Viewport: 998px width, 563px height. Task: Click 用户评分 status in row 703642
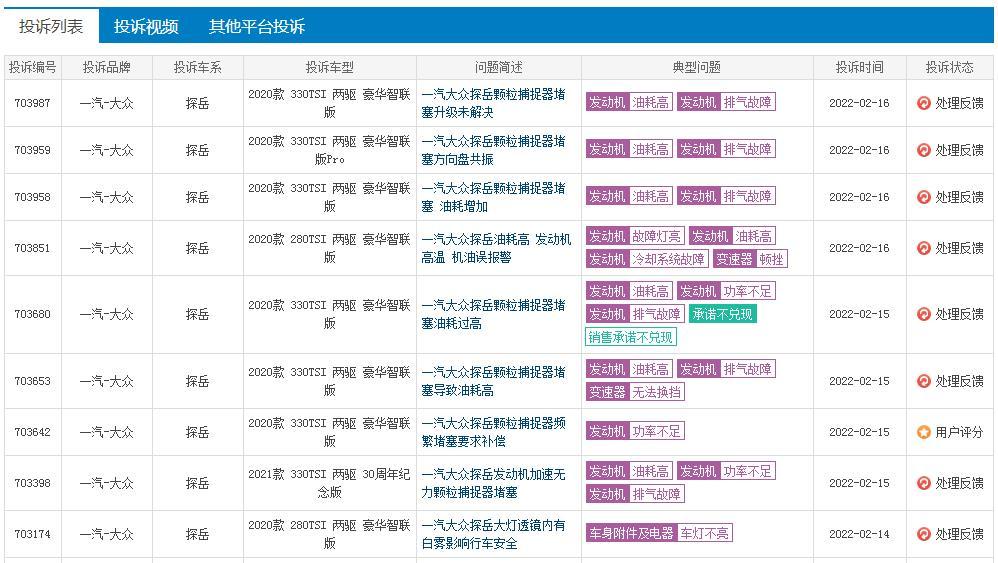click(959, 432)
